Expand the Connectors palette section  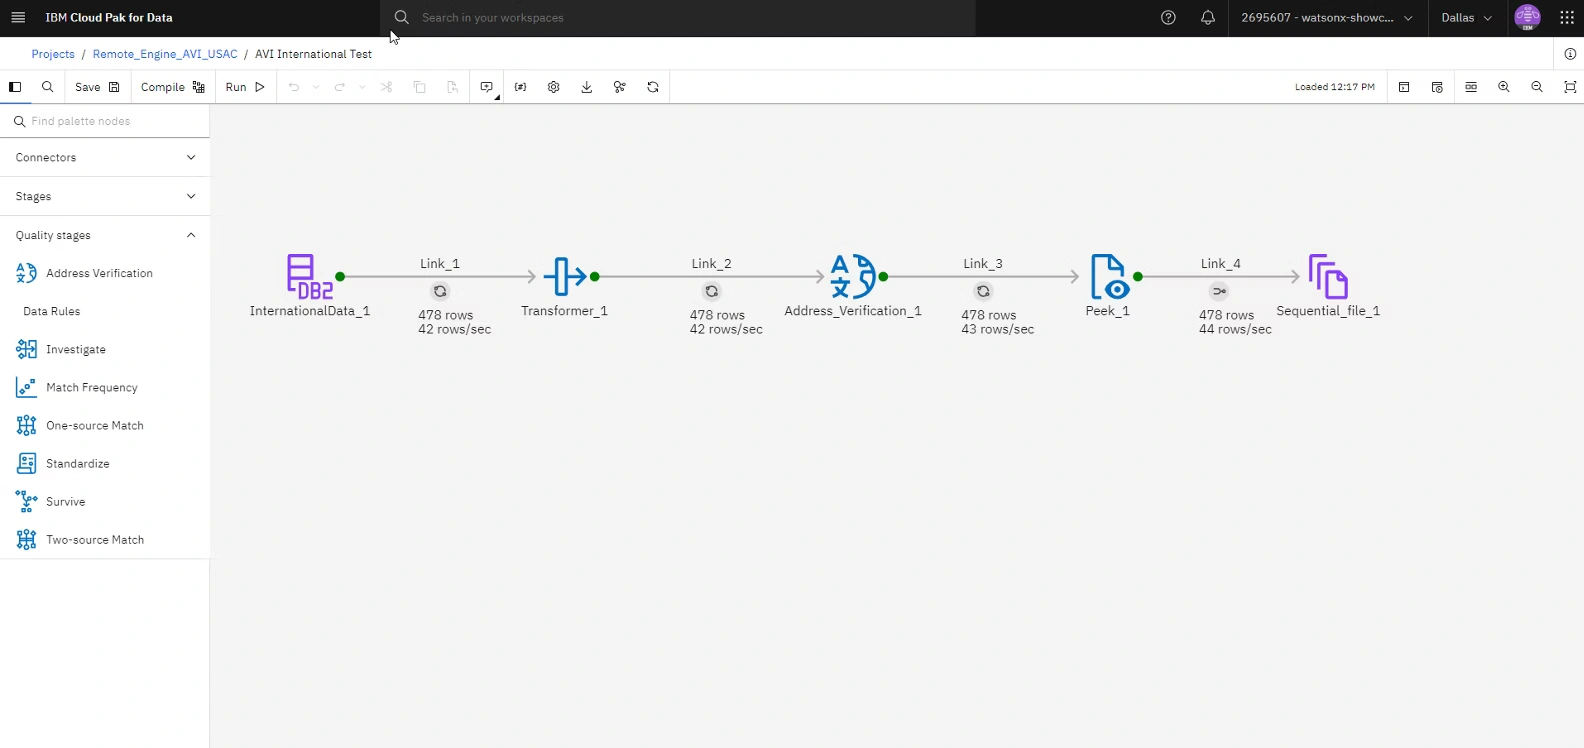pos(105,158)
